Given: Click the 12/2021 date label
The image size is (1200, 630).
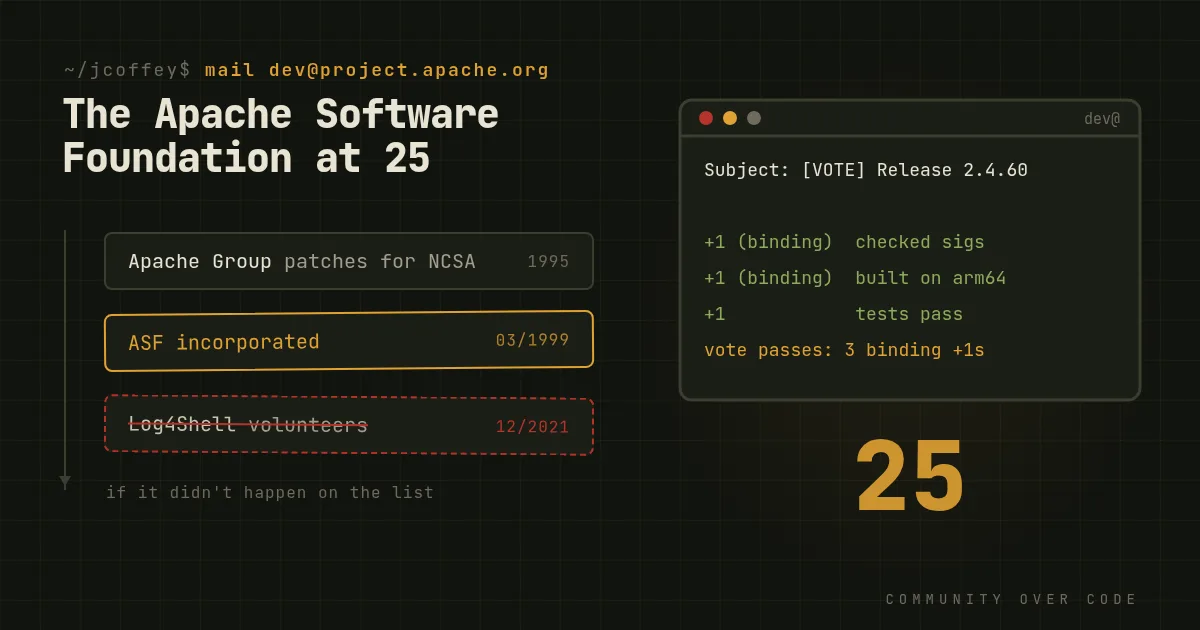Looking at the screenshot, I should pos(532,427).
